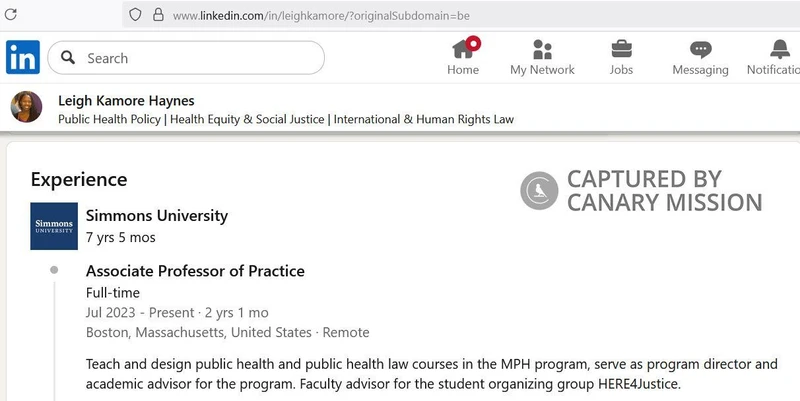Click Leigh Kamore Haynes profile photo

(27, 107)
